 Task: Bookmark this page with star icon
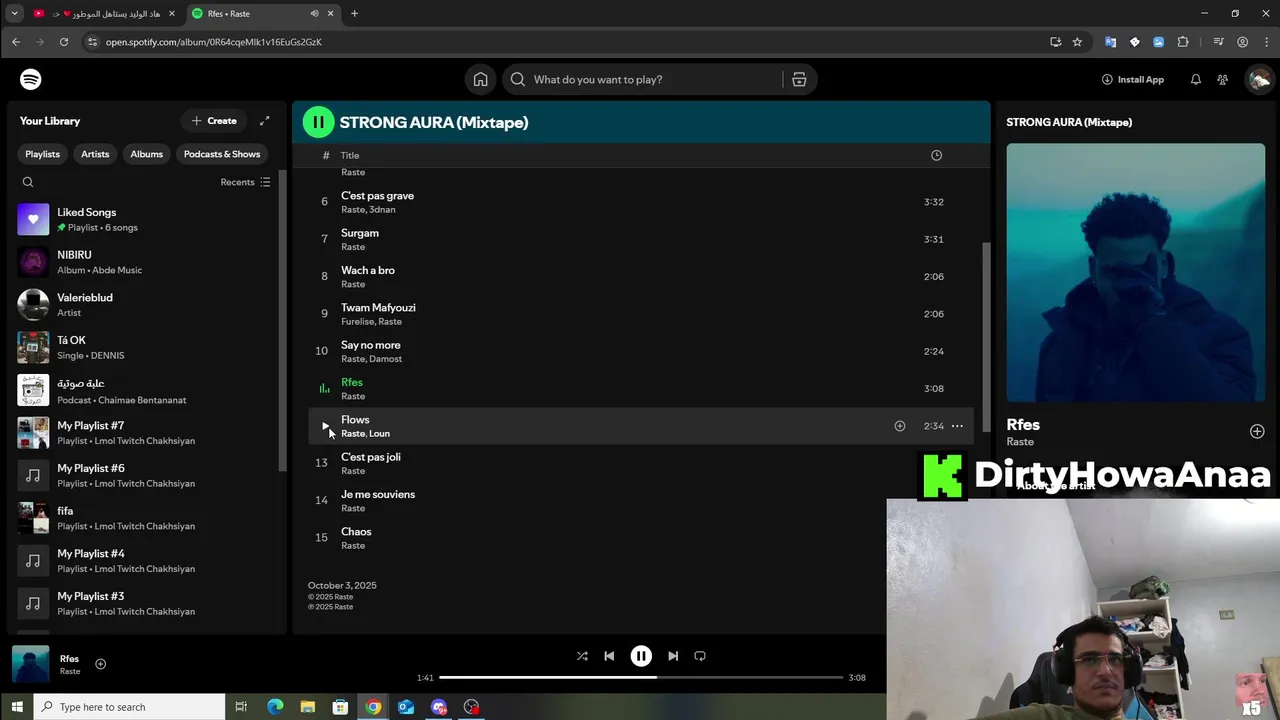click(x=1077, y=42)
